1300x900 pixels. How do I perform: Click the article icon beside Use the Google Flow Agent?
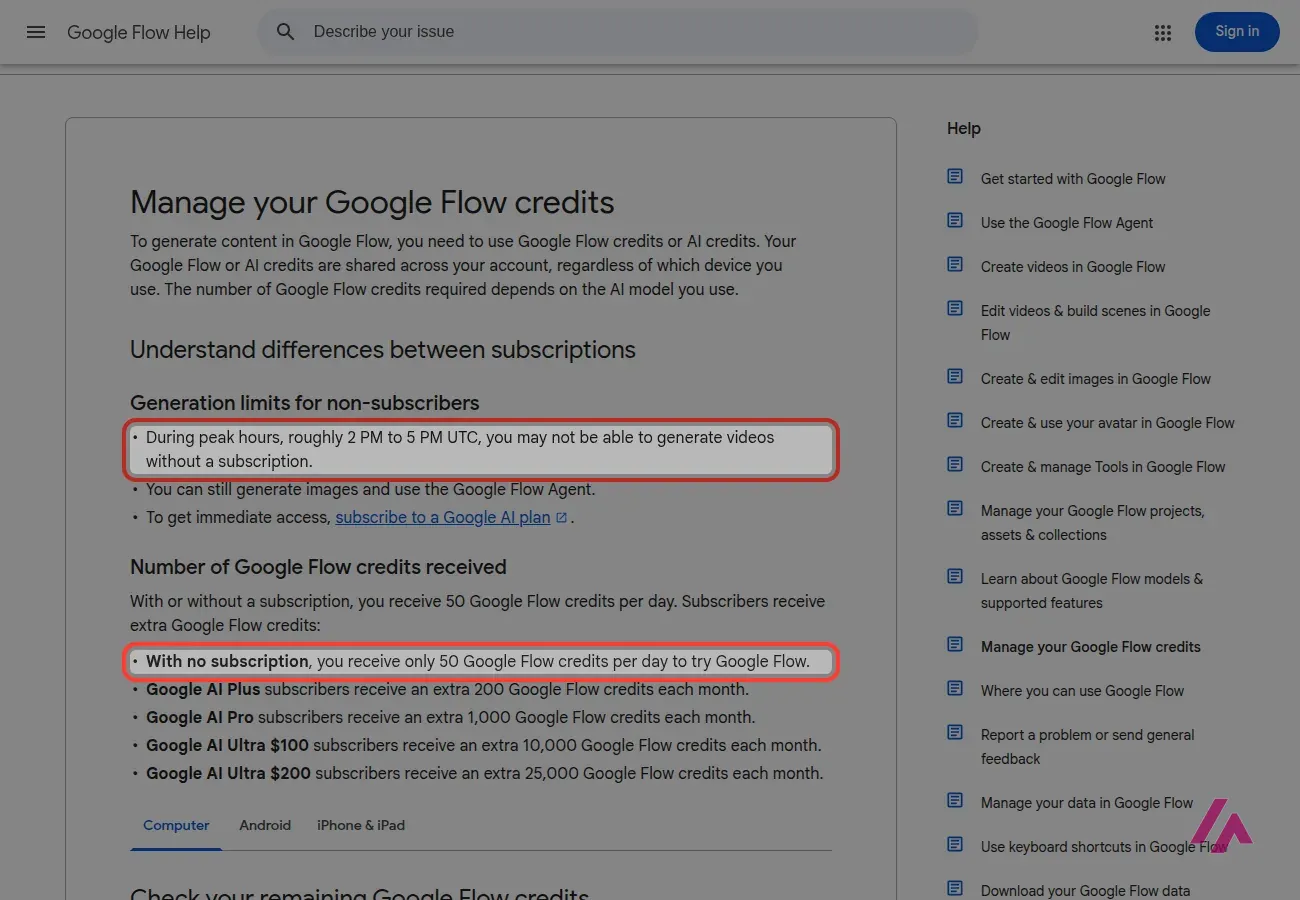pos(955,221)
